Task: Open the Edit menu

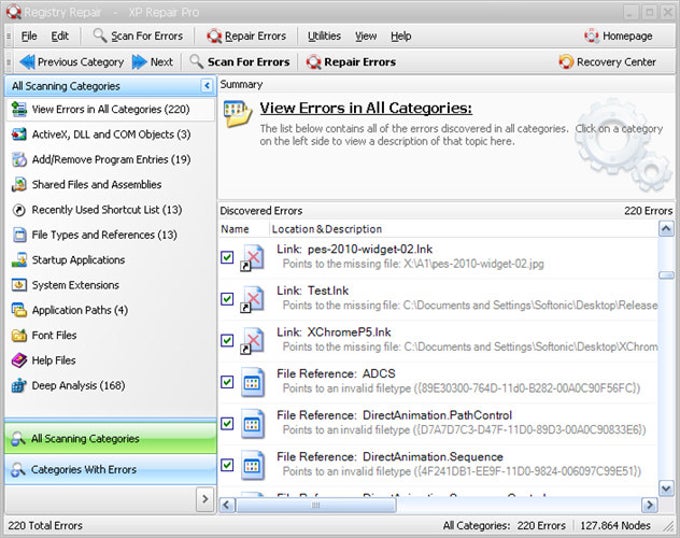Action: [60, 36]
